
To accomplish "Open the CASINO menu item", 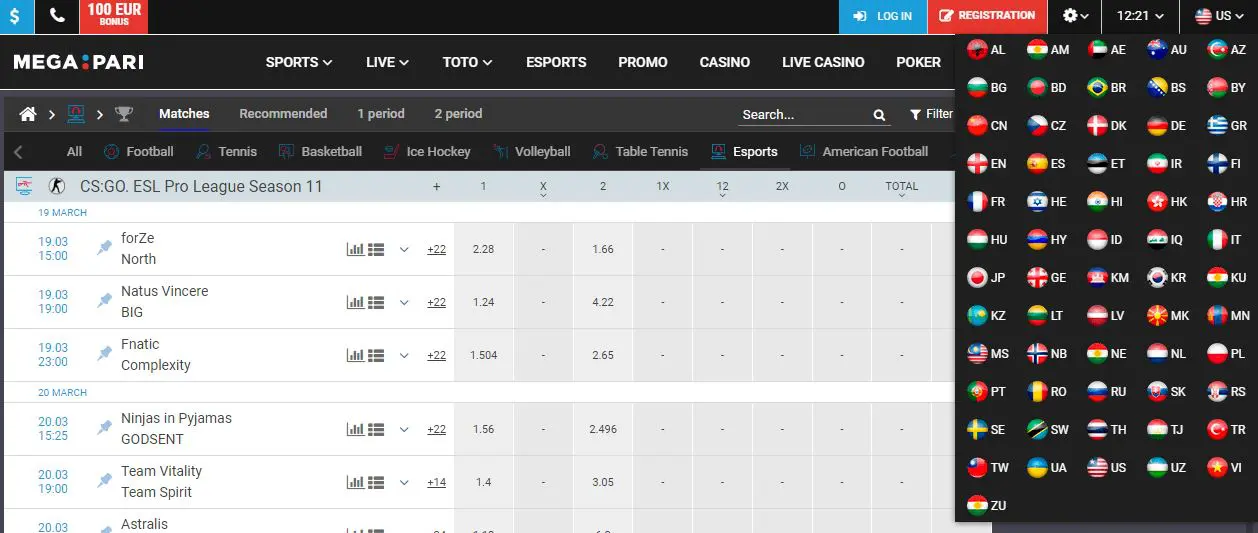I will 725,62.
